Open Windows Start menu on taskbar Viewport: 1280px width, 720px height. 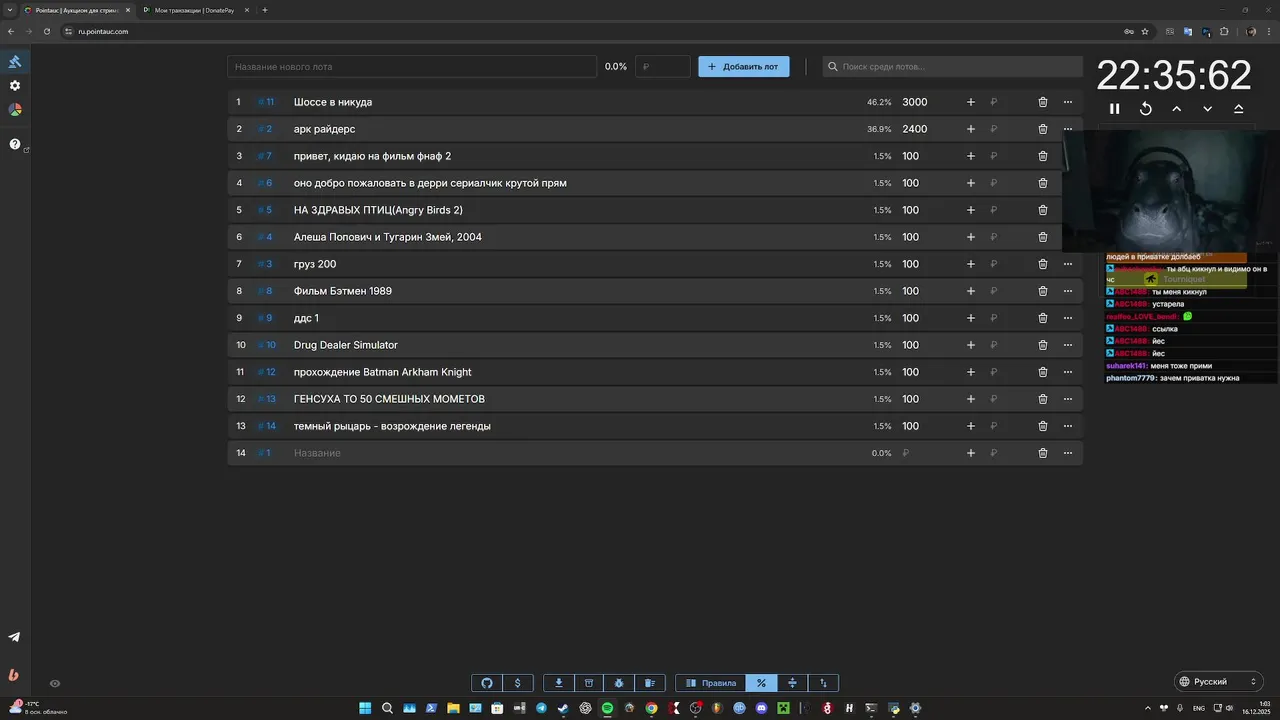coord(365,708)
